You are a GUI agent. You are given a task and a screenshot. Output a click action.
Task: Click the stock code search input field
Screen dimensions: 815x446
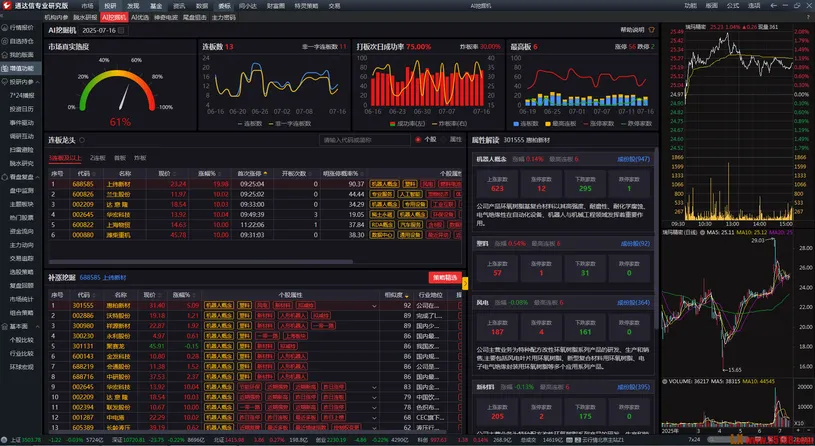click(364, 140)
